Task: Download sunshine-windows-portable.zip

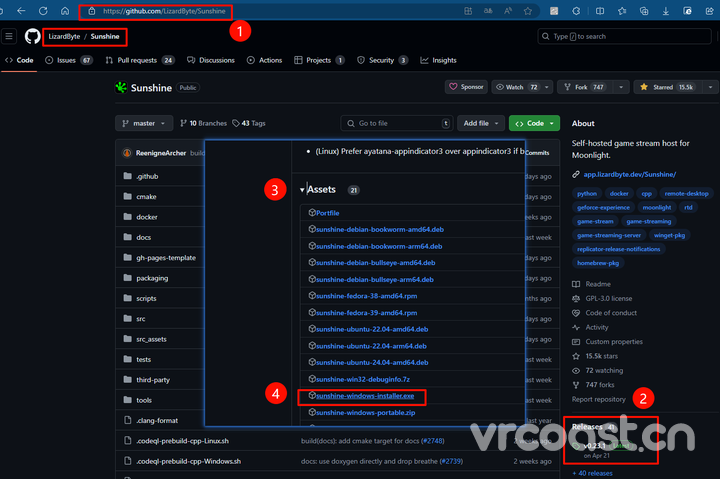Action: click(x=366, y=412)
